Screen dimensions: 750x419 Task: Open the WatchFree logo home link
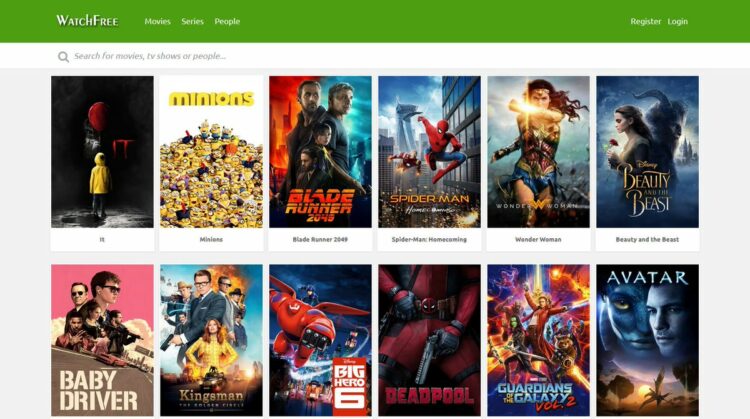[x=87, y=21]
